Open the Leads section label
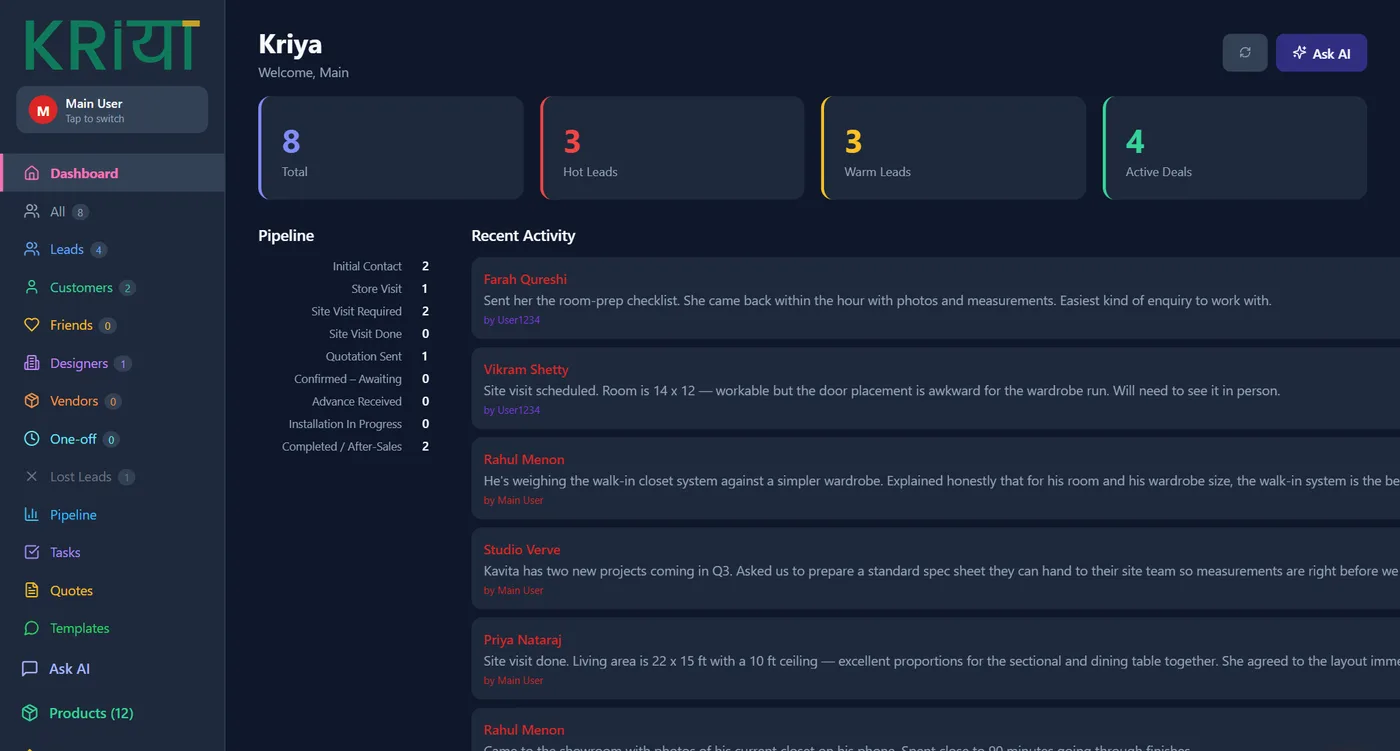 67,249
